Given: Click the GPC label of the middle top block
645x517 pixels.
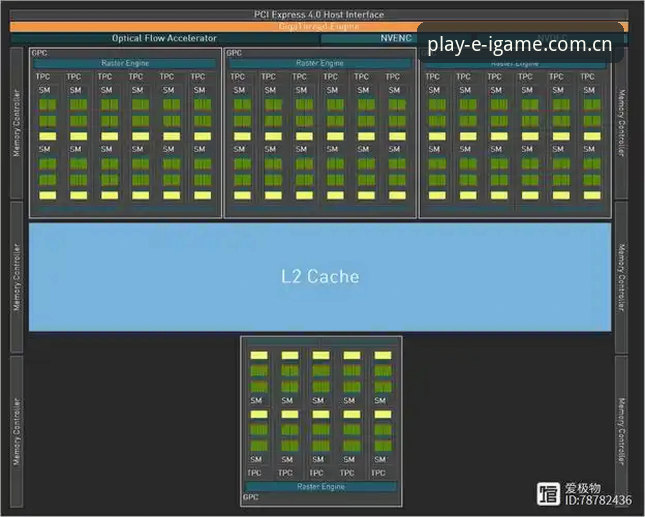Looking at the screenshot, I should [234, 53].
